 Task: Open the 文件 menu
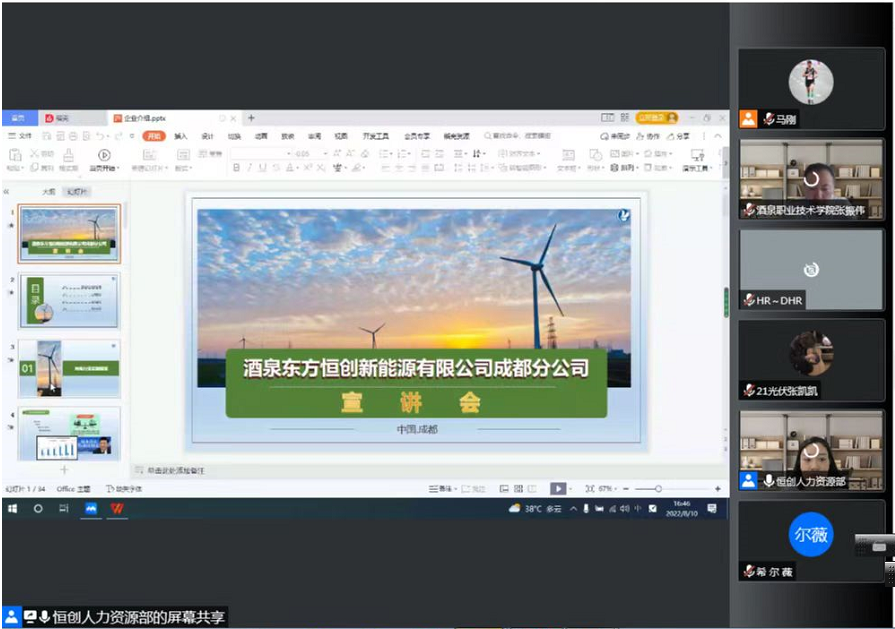click(x=21, y=136)
